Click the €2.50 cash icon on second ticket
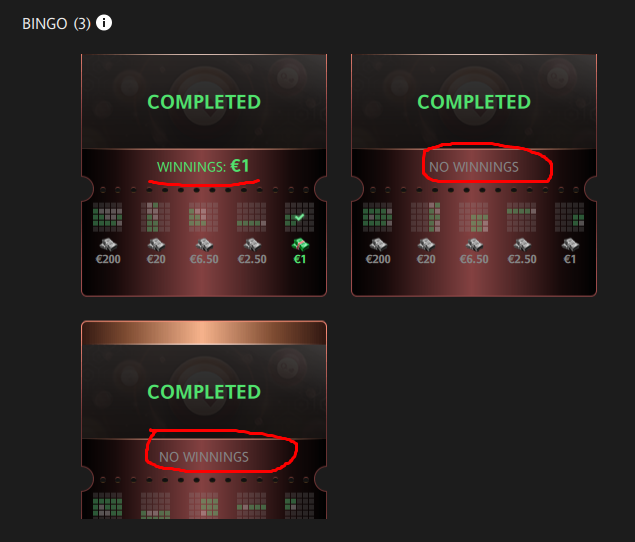 pos(522,244)
